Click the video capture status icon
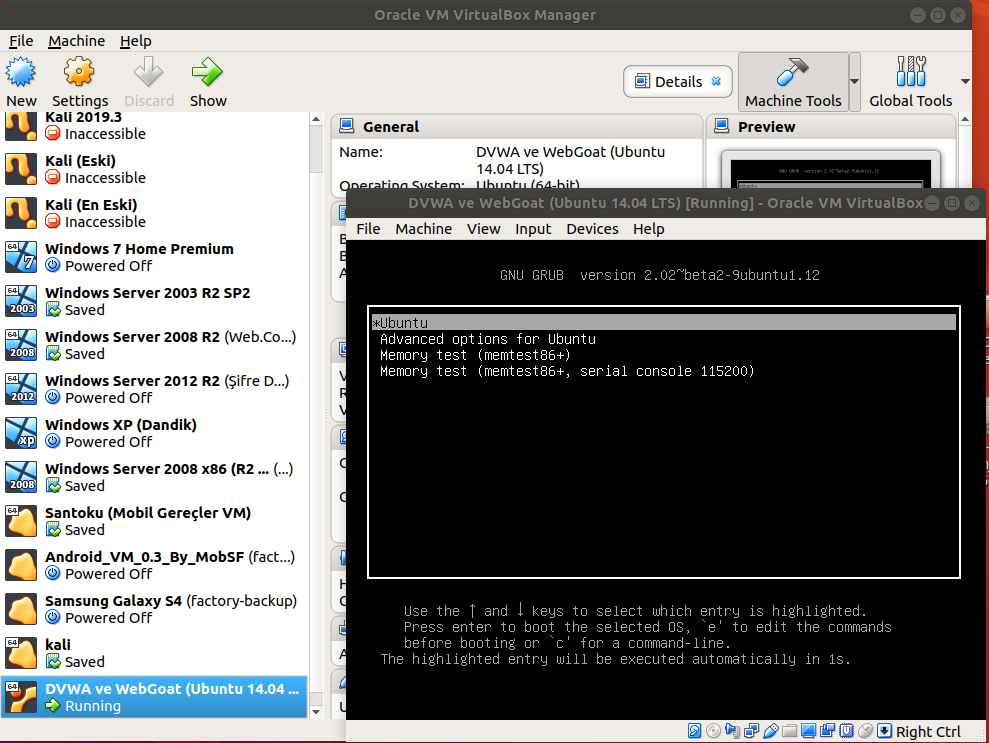 click(827, 731)
